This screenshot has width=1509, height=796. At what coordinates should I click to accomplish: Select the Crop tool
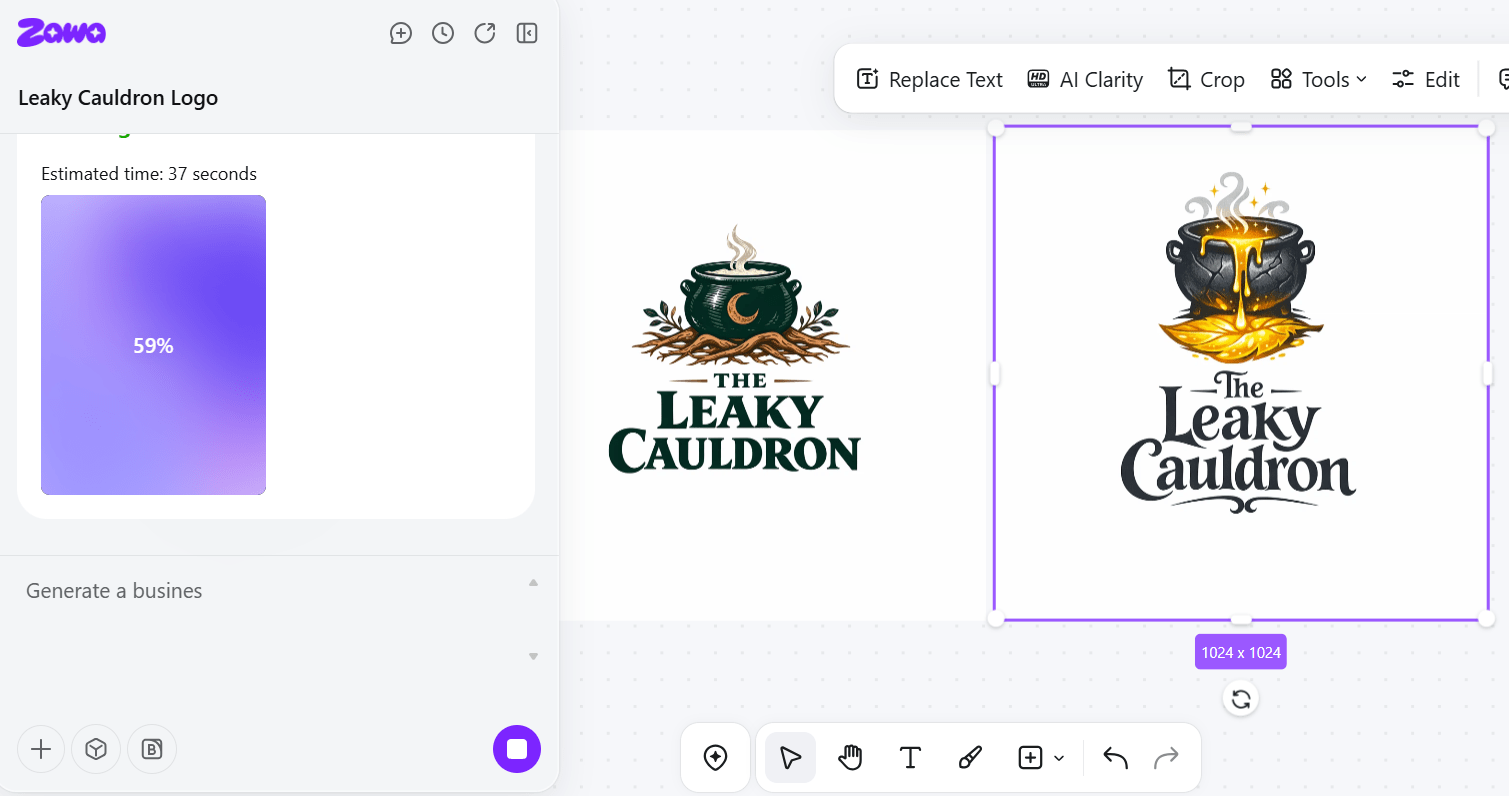coord(1206,80)
